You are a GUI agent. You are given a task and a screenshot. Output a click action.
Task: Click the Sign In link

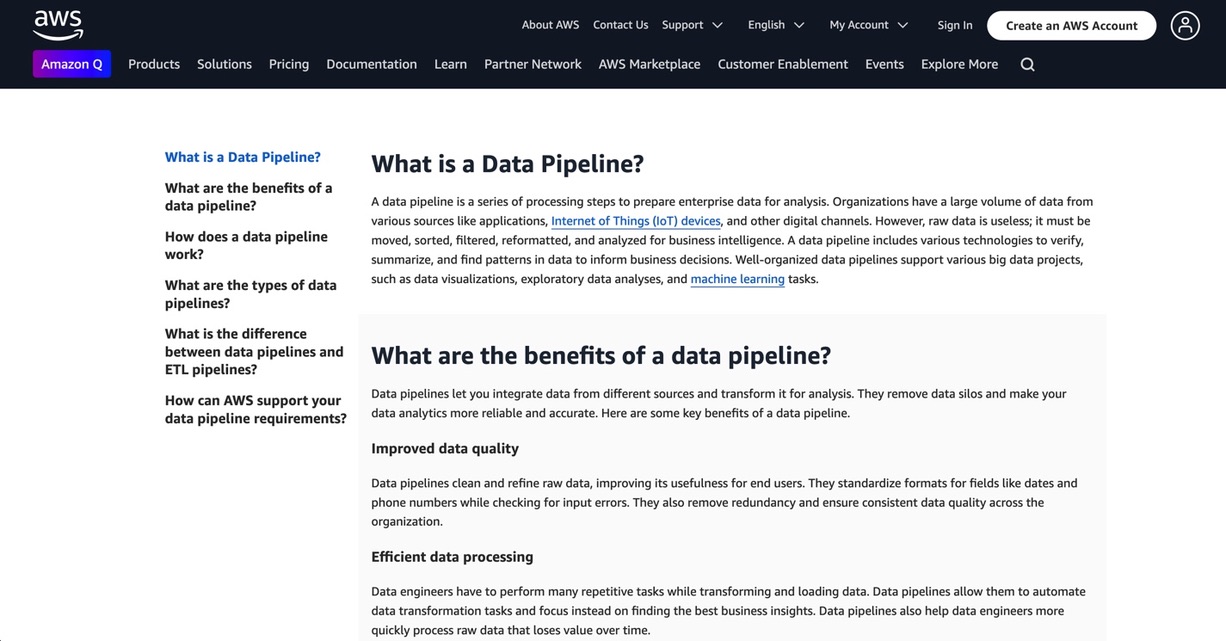955,25
